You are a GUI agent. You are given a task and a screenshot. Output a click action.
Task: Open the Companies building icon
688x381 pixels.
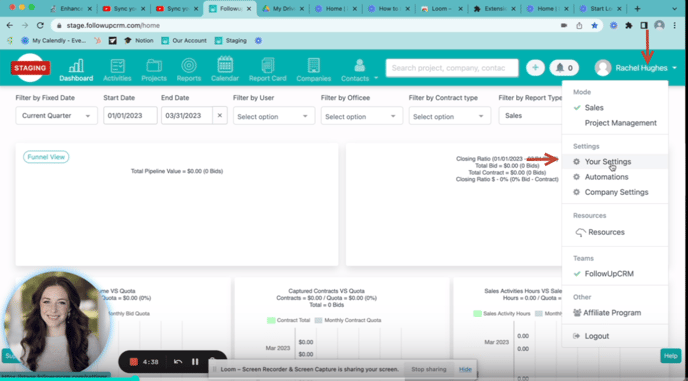(x=314, y=70)
